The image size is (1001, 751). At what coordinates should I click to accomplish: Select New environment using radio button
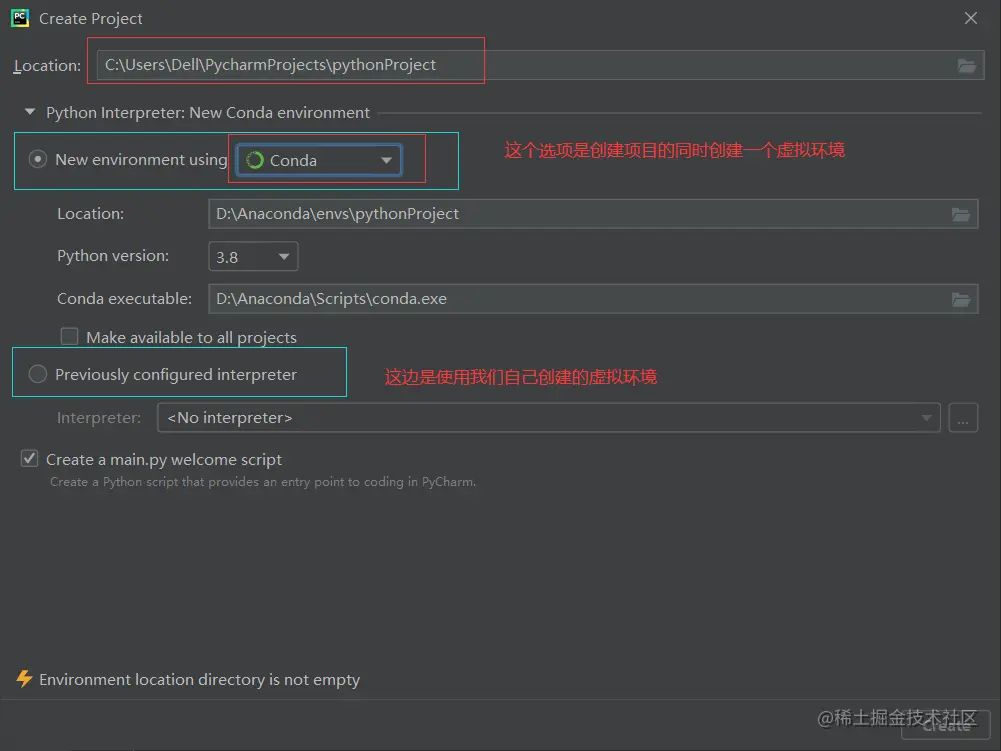tap(38, 159)
